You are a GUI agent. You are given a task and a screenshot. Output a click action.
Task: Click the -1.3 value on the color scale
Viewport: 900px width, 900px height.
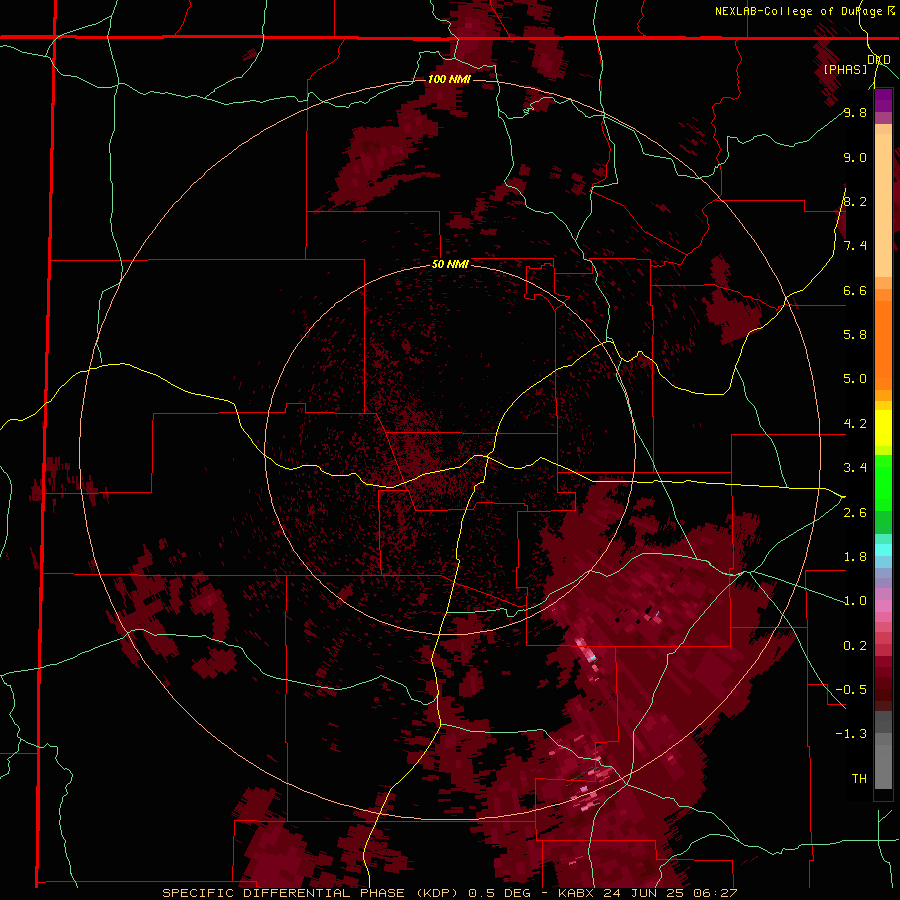(x=852, y=734)
